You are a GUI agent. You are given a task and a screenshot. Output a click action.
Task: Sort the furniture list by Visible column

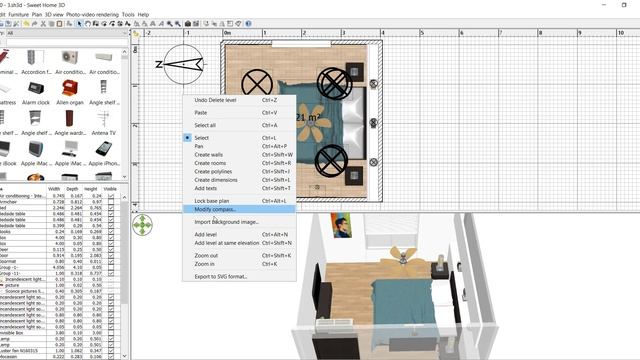[110, 189]
